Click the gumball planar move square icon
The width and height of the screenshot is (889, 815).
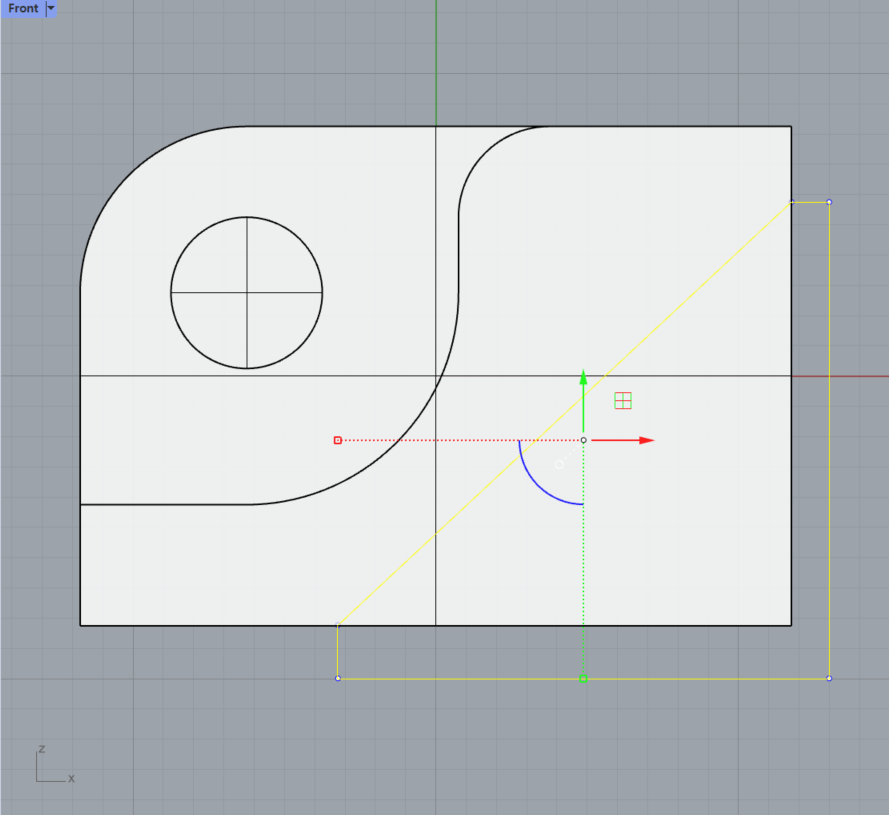623,400
